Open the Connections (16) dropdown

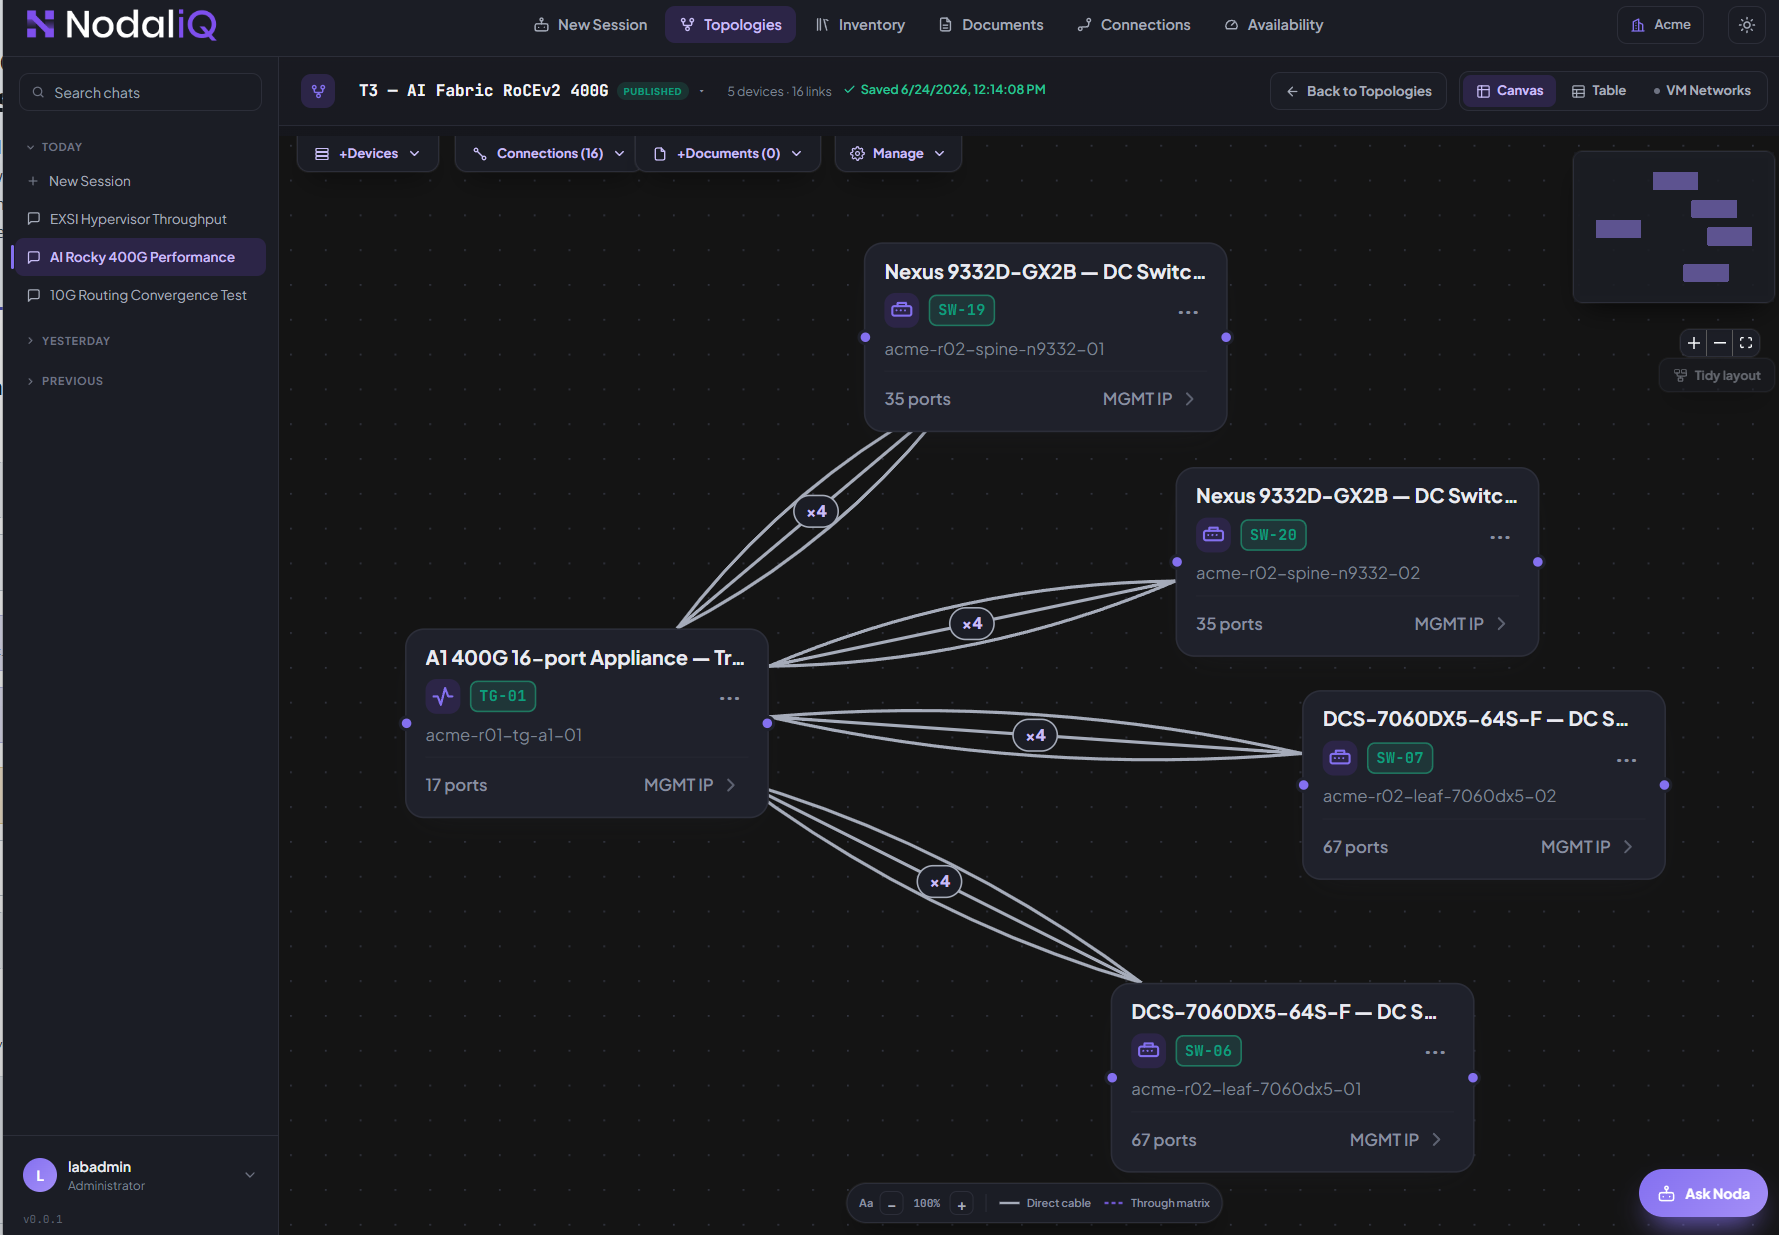click(548, 153)
